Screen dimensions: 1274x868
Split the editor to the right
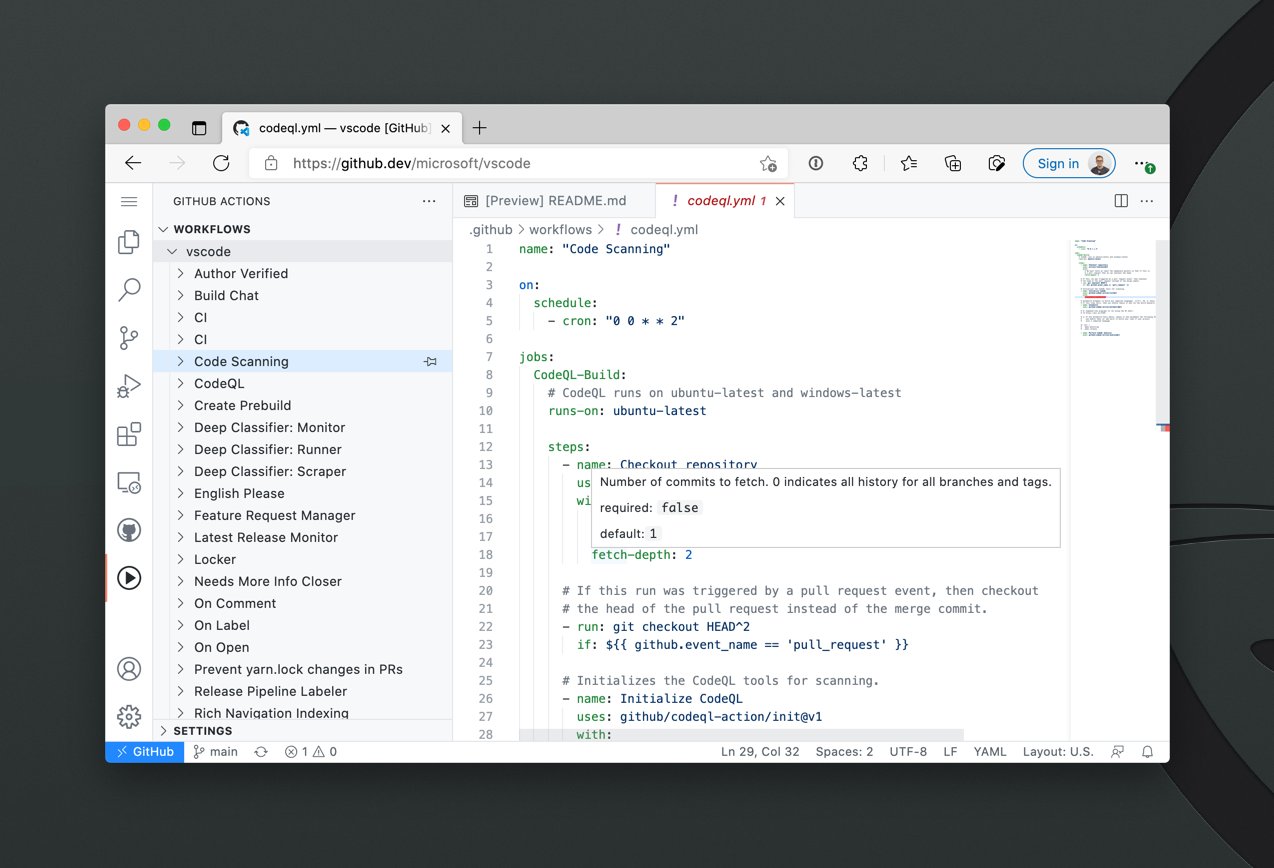[x=1121, y=201]
